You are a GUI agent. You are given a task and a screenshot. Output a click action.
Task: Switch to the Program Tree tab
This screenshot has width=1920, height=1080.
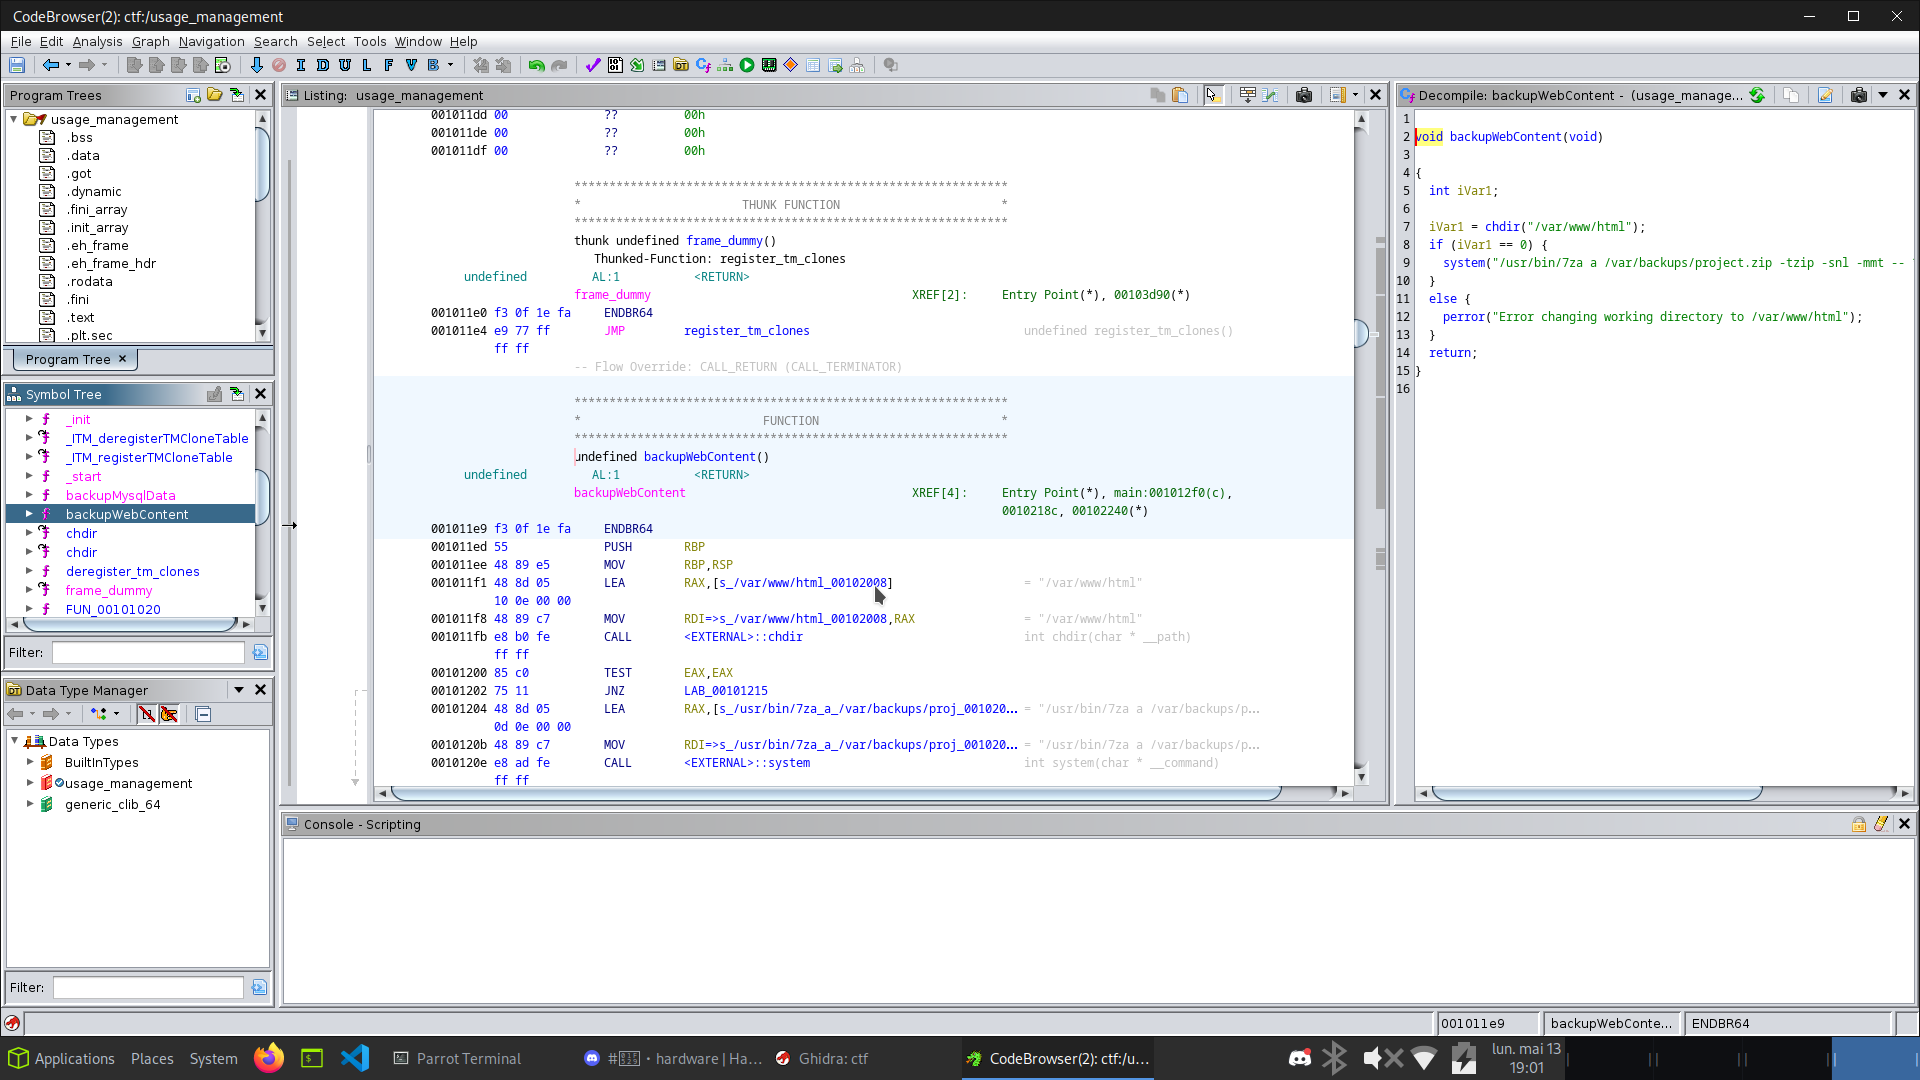(68, 359)
